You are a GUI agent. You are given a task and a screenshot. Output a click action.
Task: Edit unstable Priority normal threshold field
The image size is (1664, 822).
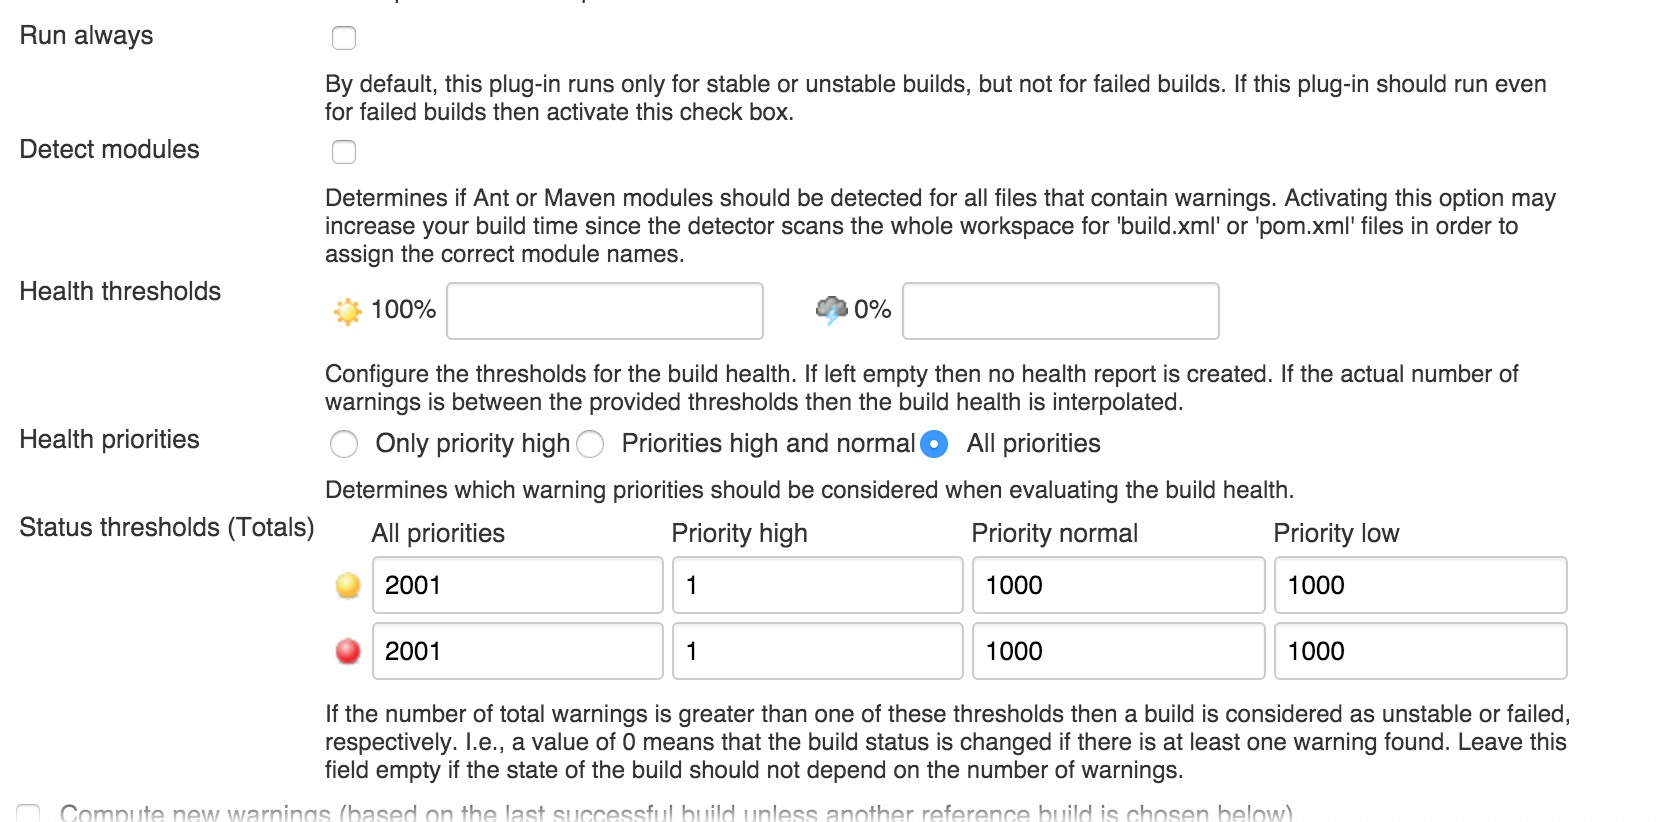point(1118,585)
